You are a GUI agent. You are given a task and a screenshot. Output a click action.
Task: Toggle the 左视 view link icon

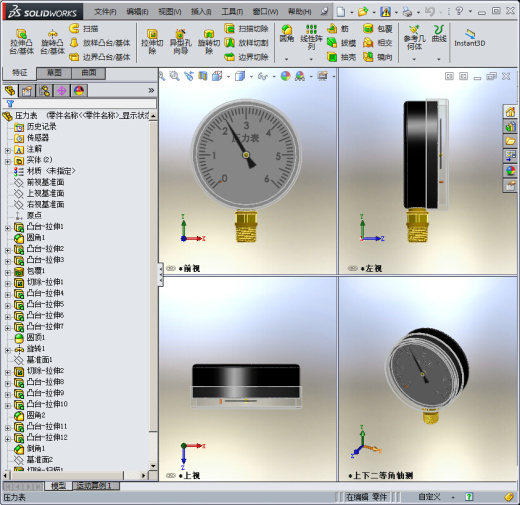point(353,268)
